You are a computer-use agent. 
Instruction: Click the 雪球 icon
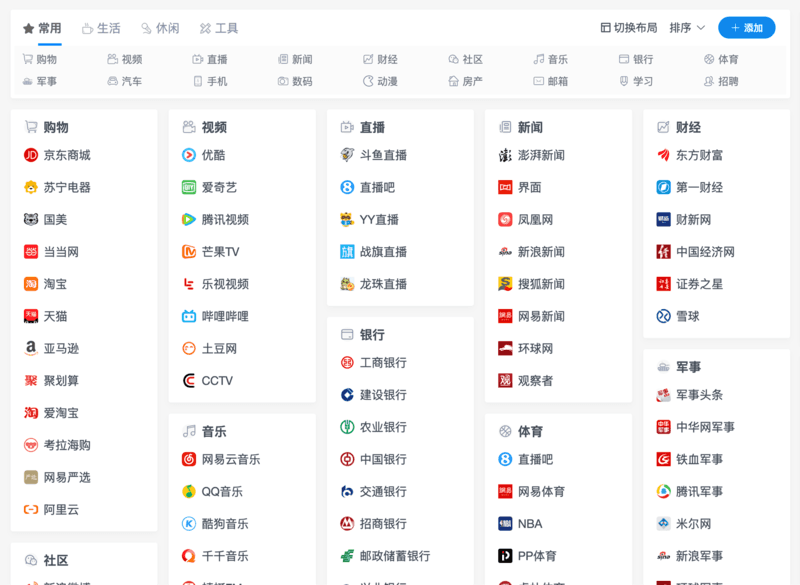tap(663, 316)
